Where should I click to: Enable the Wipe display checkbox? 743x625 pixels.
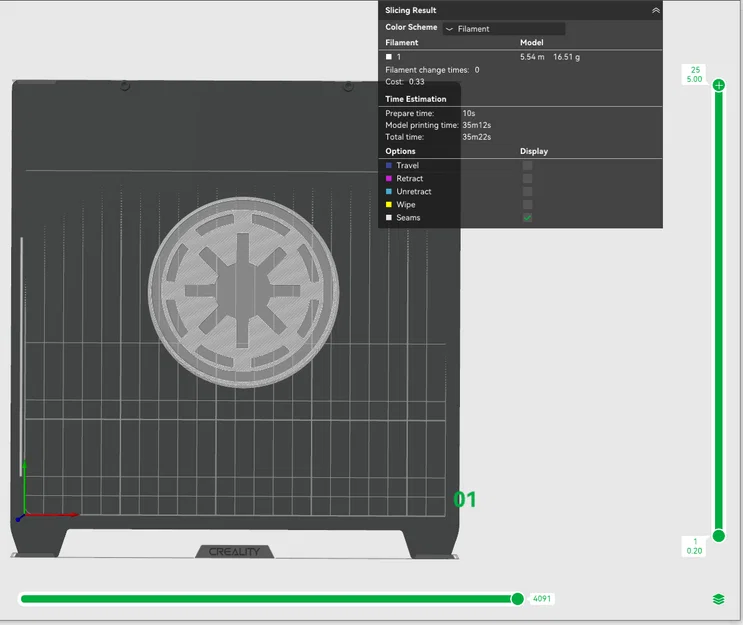(x=527, y=205)
